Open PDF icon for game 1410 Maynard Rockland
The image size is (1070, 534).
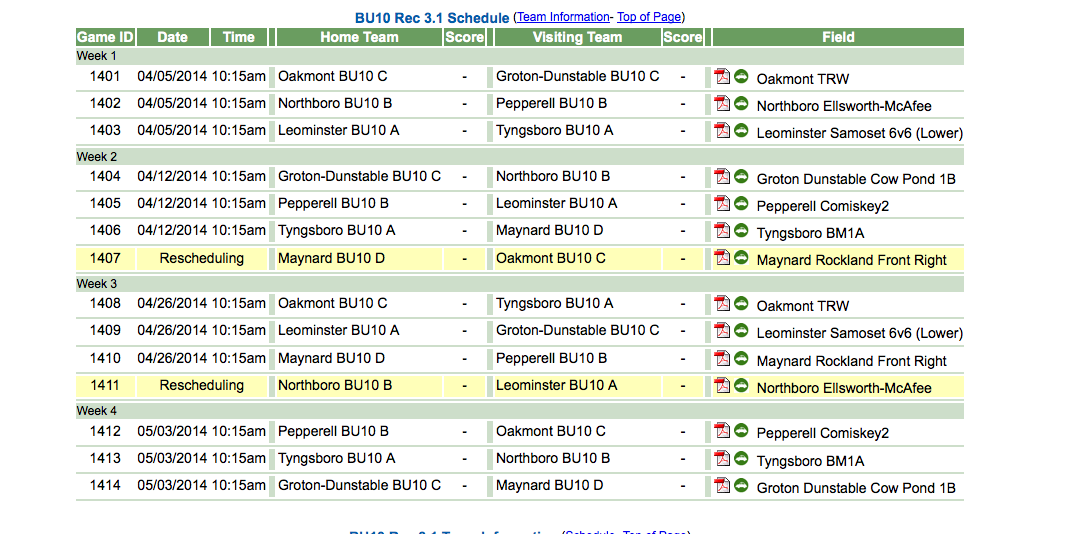(722, 357)
